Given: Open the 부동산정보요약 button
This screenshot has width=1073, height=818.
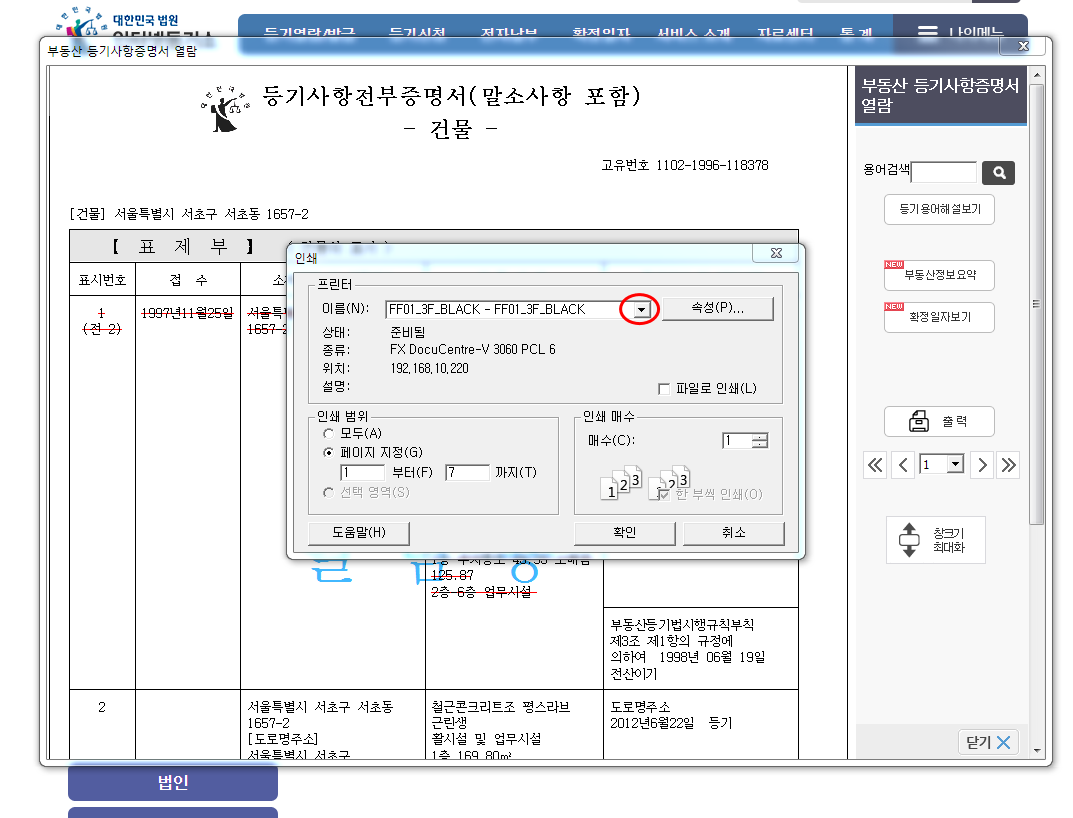Looking at the screenshot, I should 939,275.
